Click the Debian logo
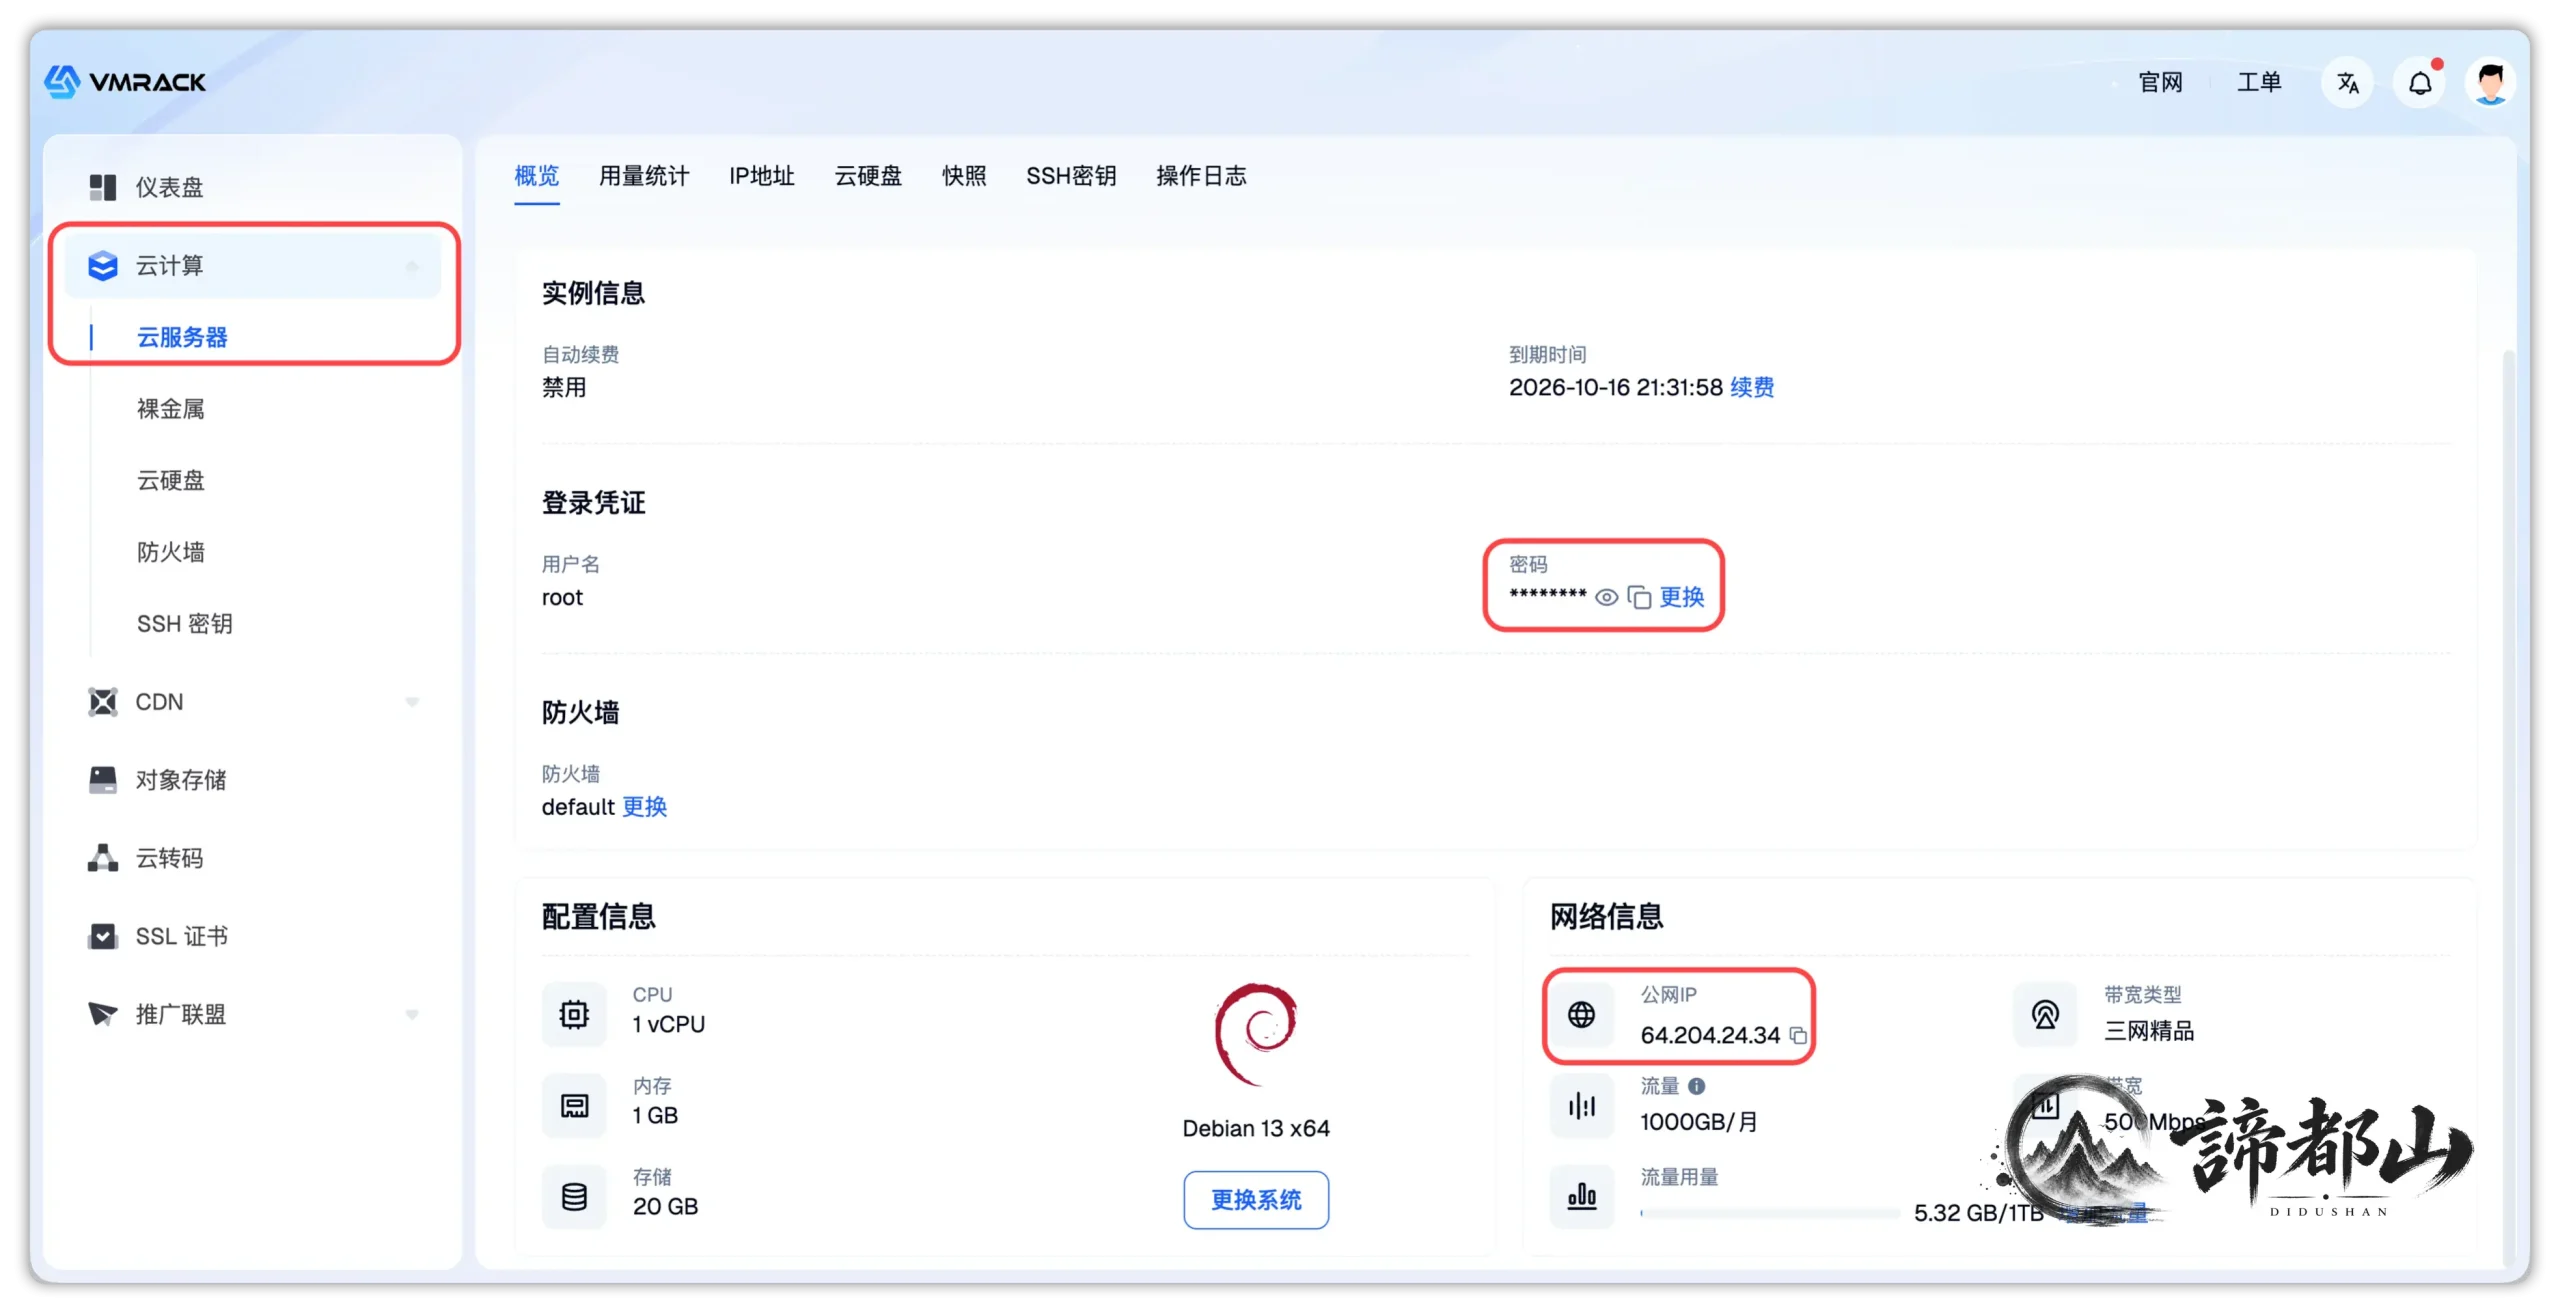The height and width of the screenshot is (1313, 2560). [x=1256, y=1035]
